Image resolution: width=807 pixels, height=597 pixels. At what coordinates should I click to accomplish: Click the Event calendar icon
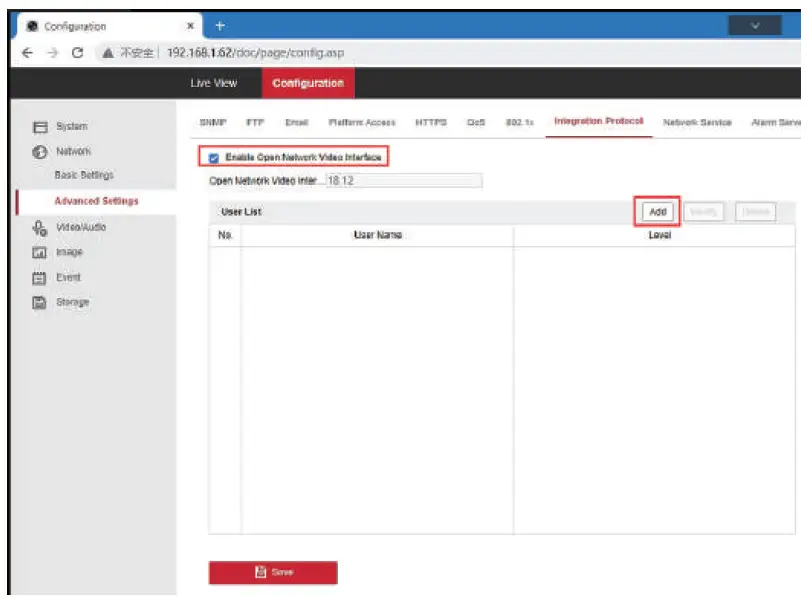click(40, 278)
